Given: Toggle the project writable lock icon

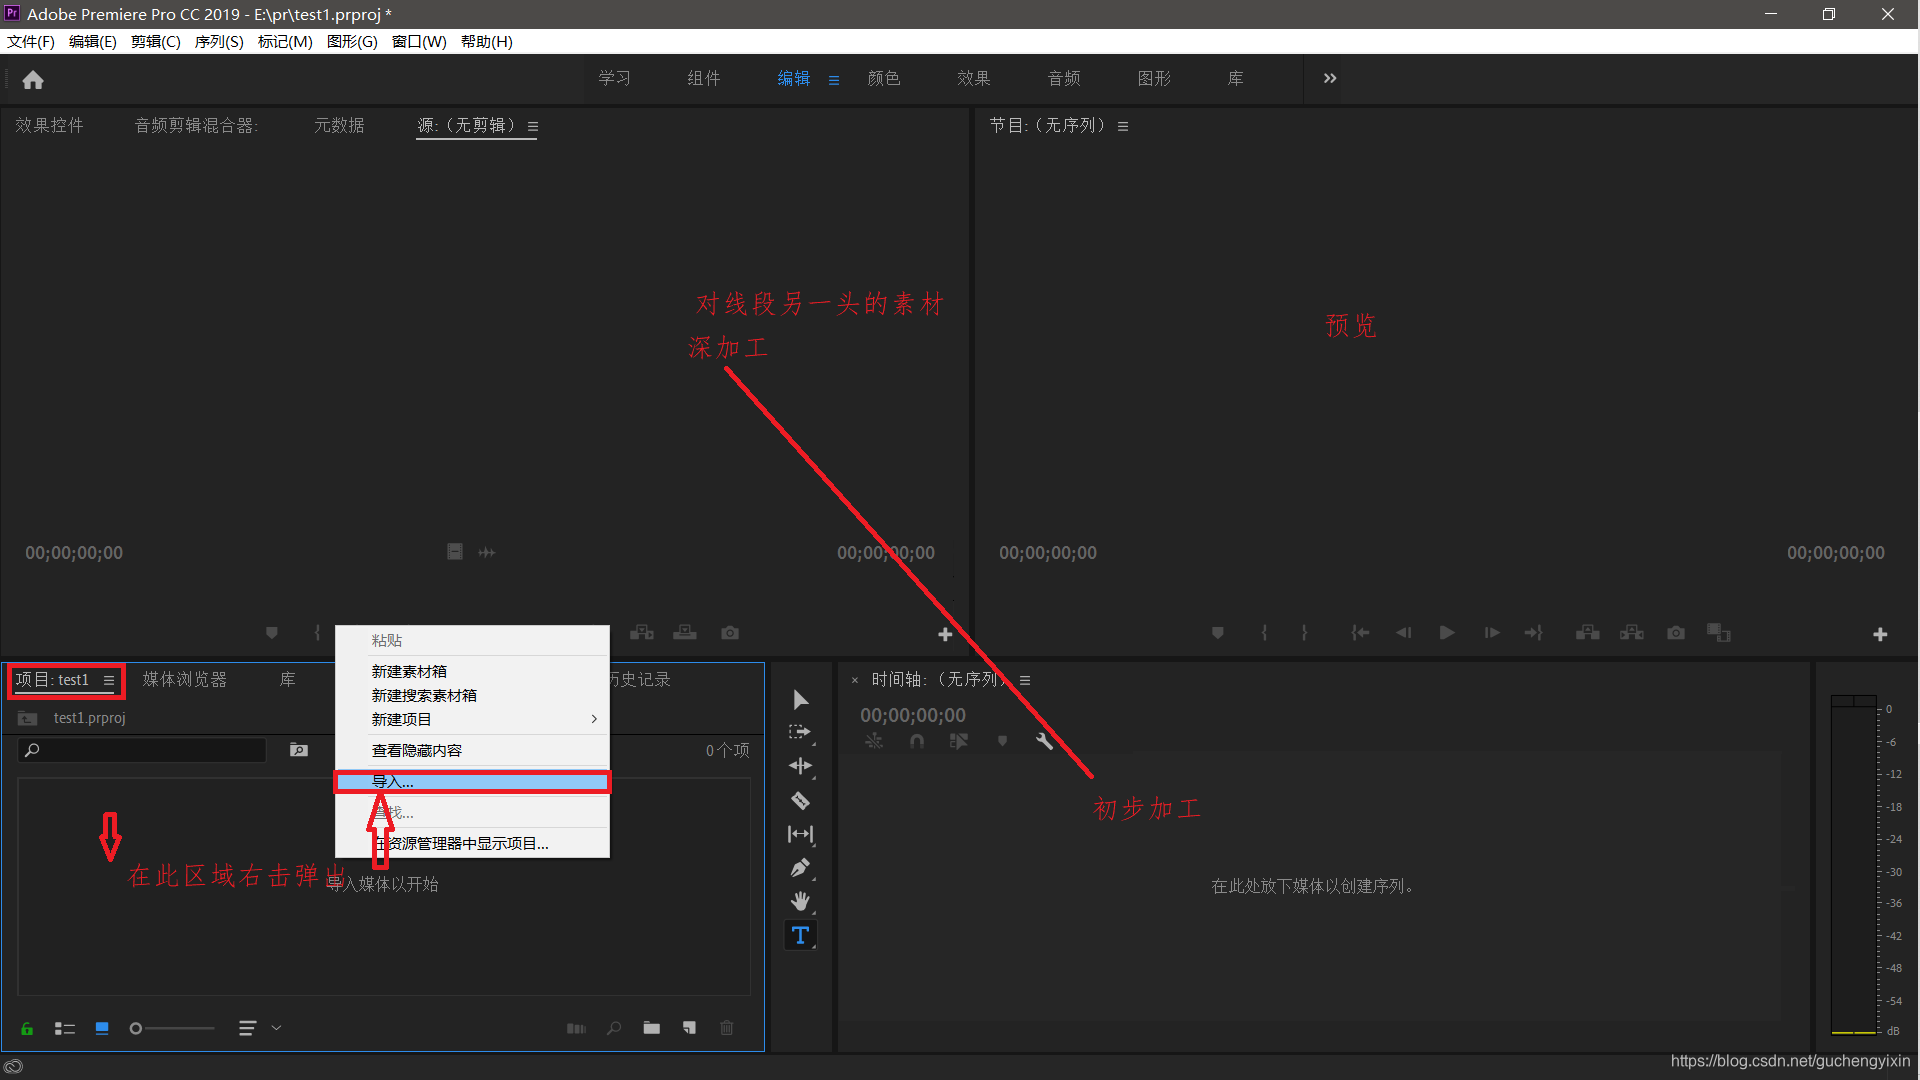Looking at the screenshot, I should [27, 1028].
